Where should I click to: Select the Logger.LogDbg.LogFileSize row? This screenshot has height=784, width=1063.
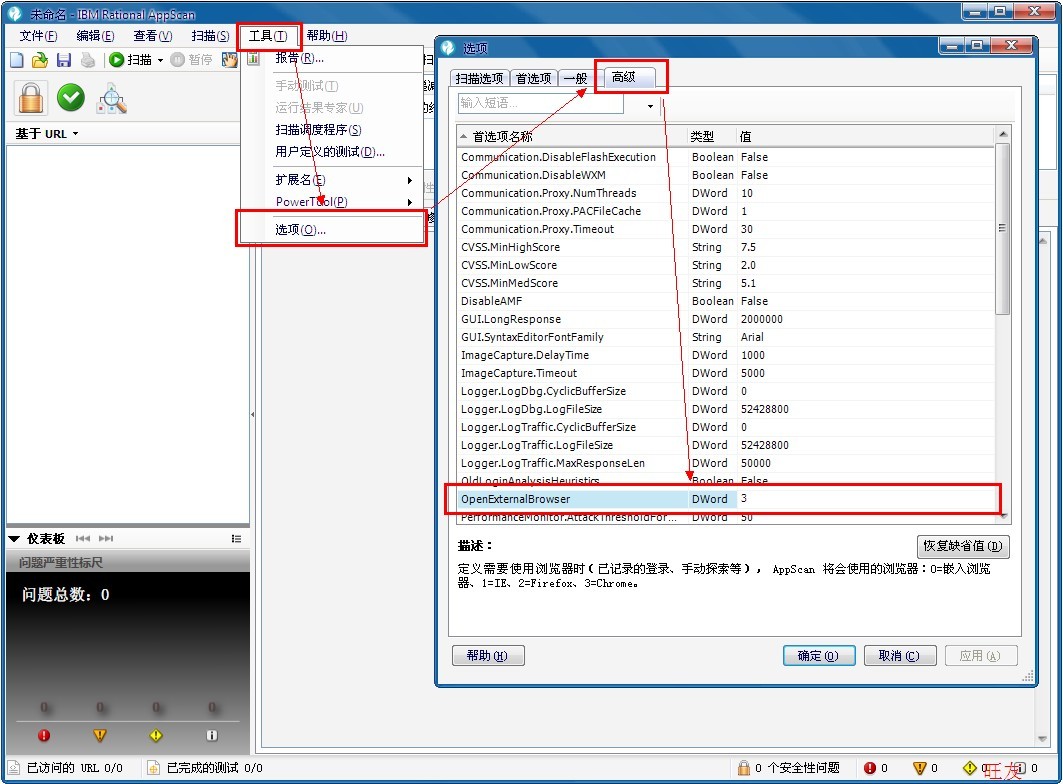[725, 410]
